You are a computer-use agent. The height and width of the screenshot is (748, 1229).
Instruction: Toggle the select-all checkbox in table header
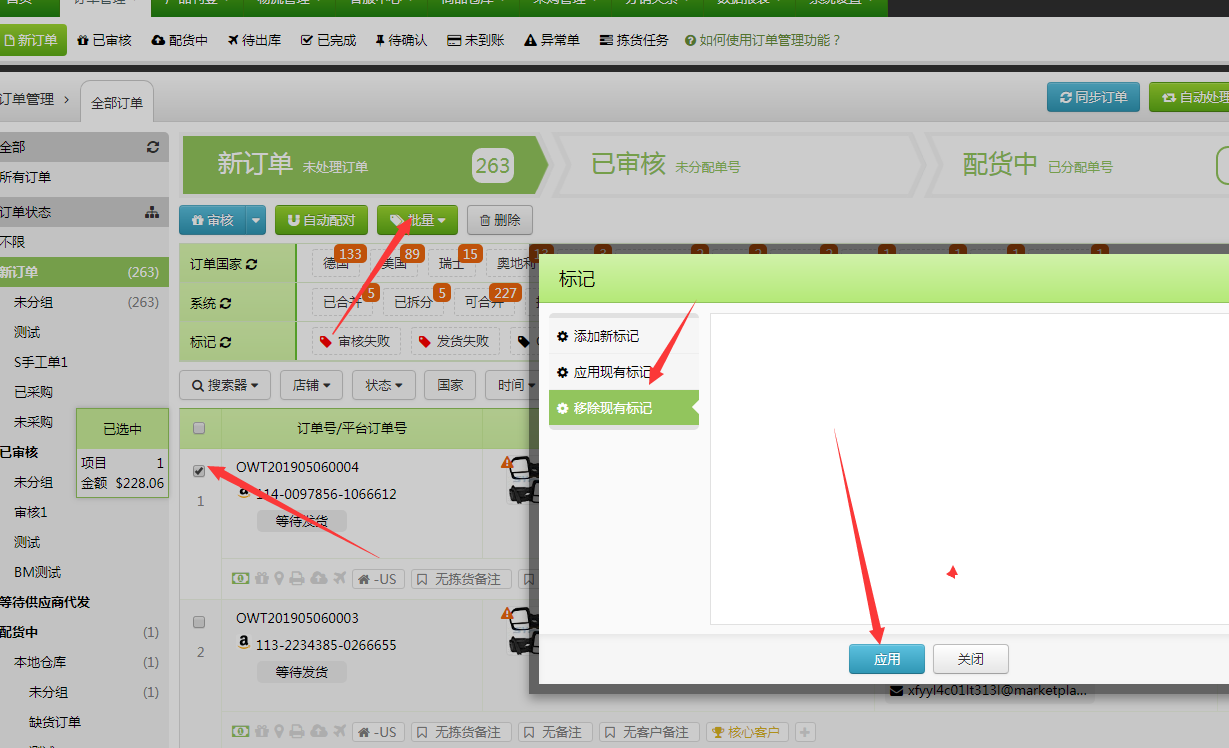point(199,428)
